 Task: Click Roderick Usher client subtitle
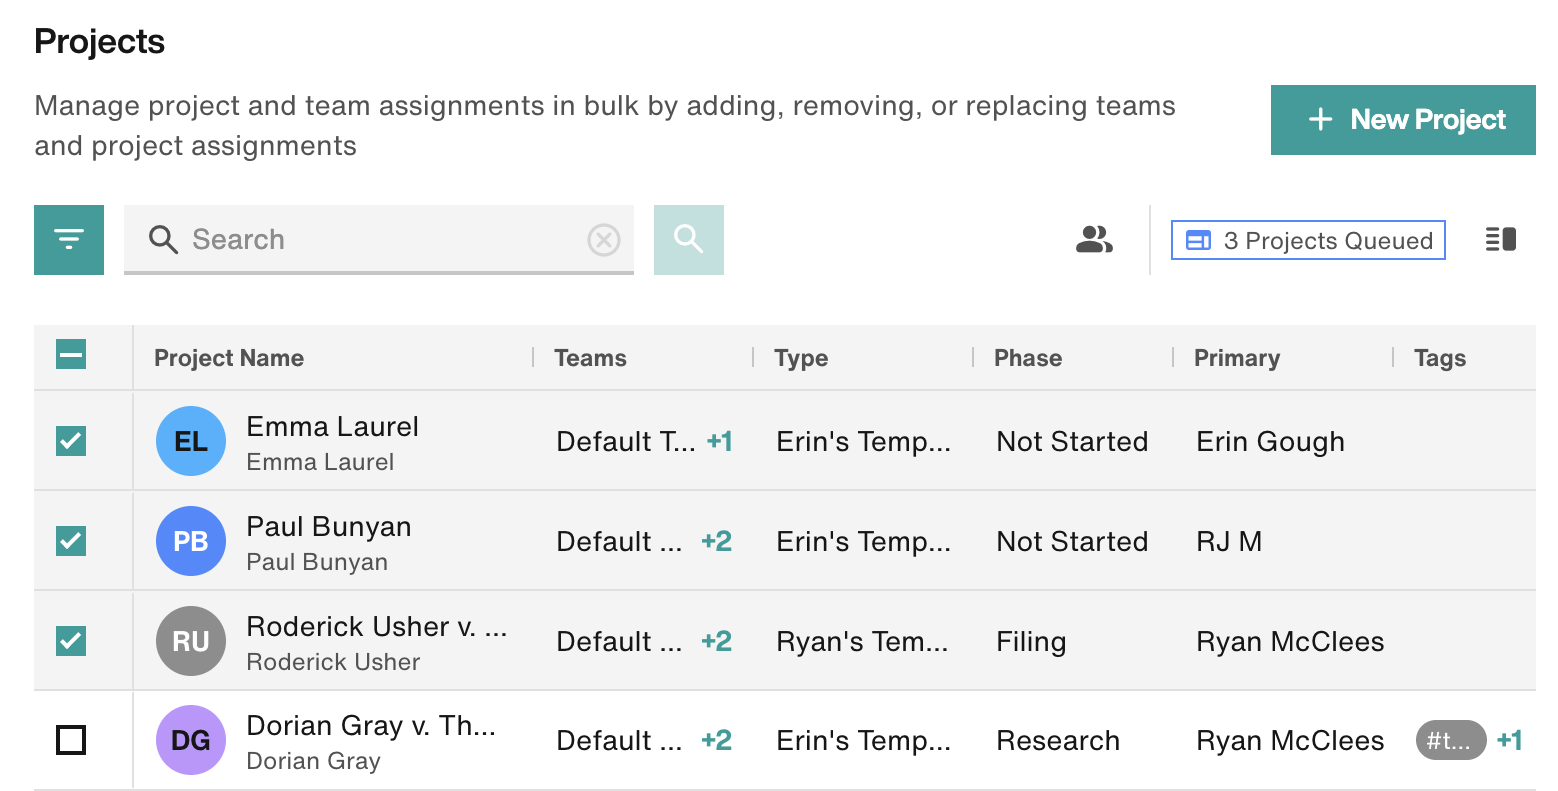click(x=333, y=662)
